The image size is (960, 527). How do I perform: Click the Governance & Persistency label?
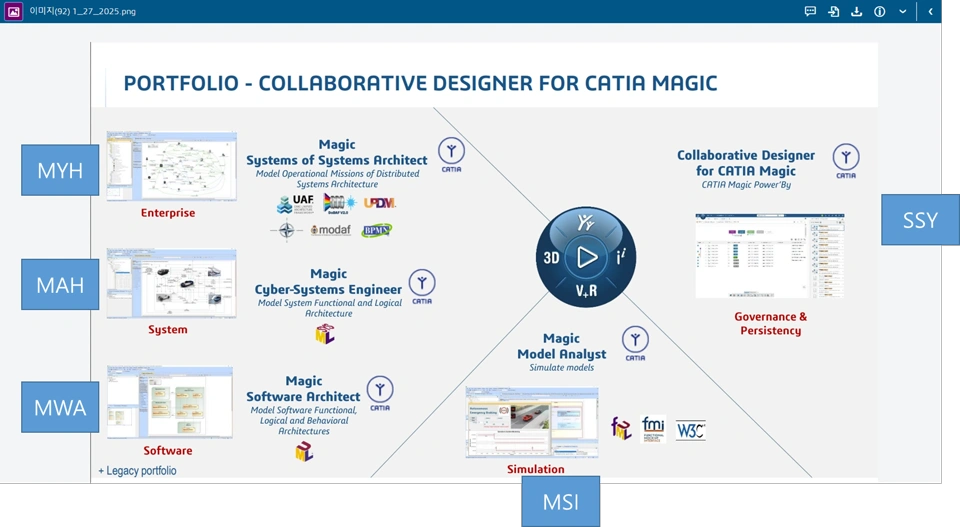click(770, 323)
